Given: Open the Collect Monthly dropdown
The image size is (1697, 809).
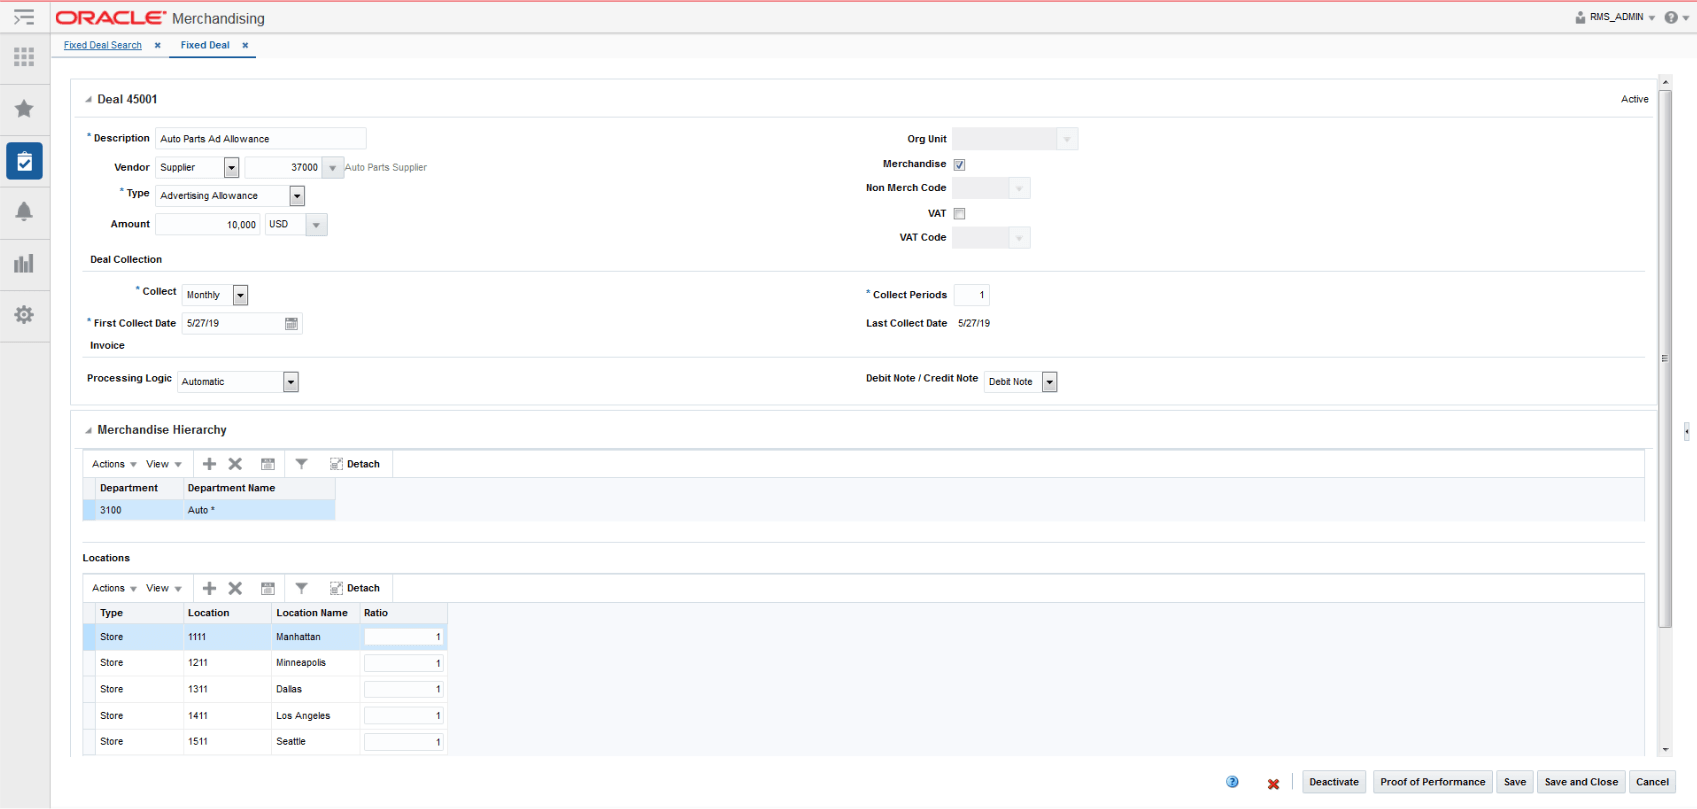Looking at the screenshot, I should point(240,295).
